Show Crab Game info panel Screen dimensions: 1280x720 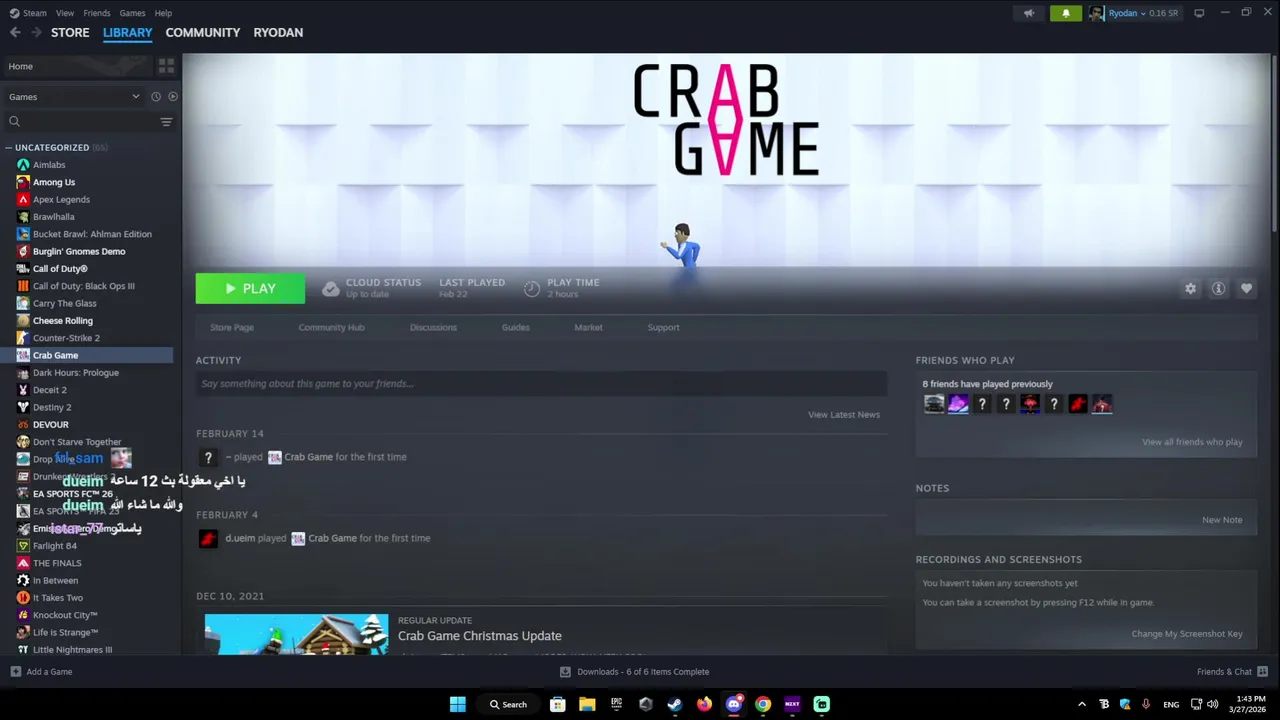tap(1218, 288)
